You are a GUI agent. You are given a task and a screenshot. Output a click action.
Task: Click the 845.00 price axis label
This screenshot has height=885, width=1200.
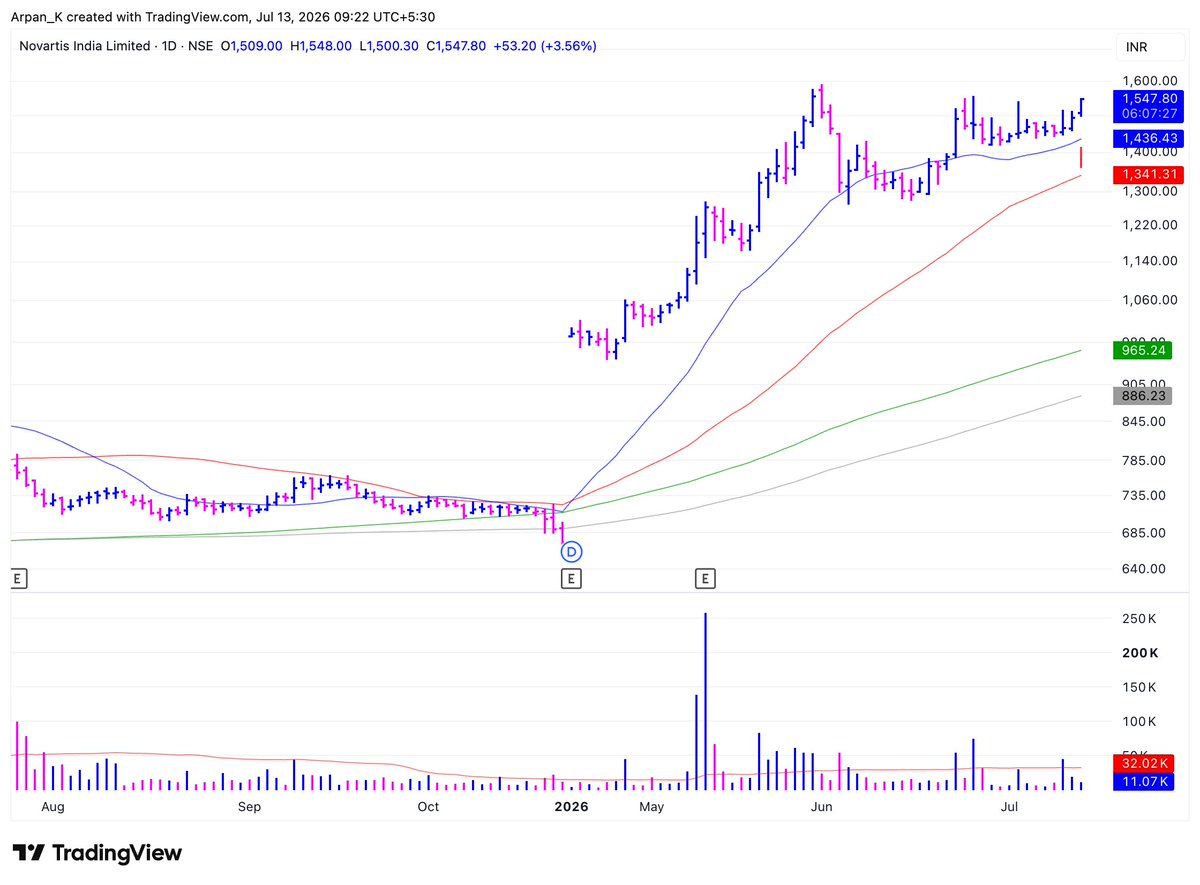click(1143, 421)
